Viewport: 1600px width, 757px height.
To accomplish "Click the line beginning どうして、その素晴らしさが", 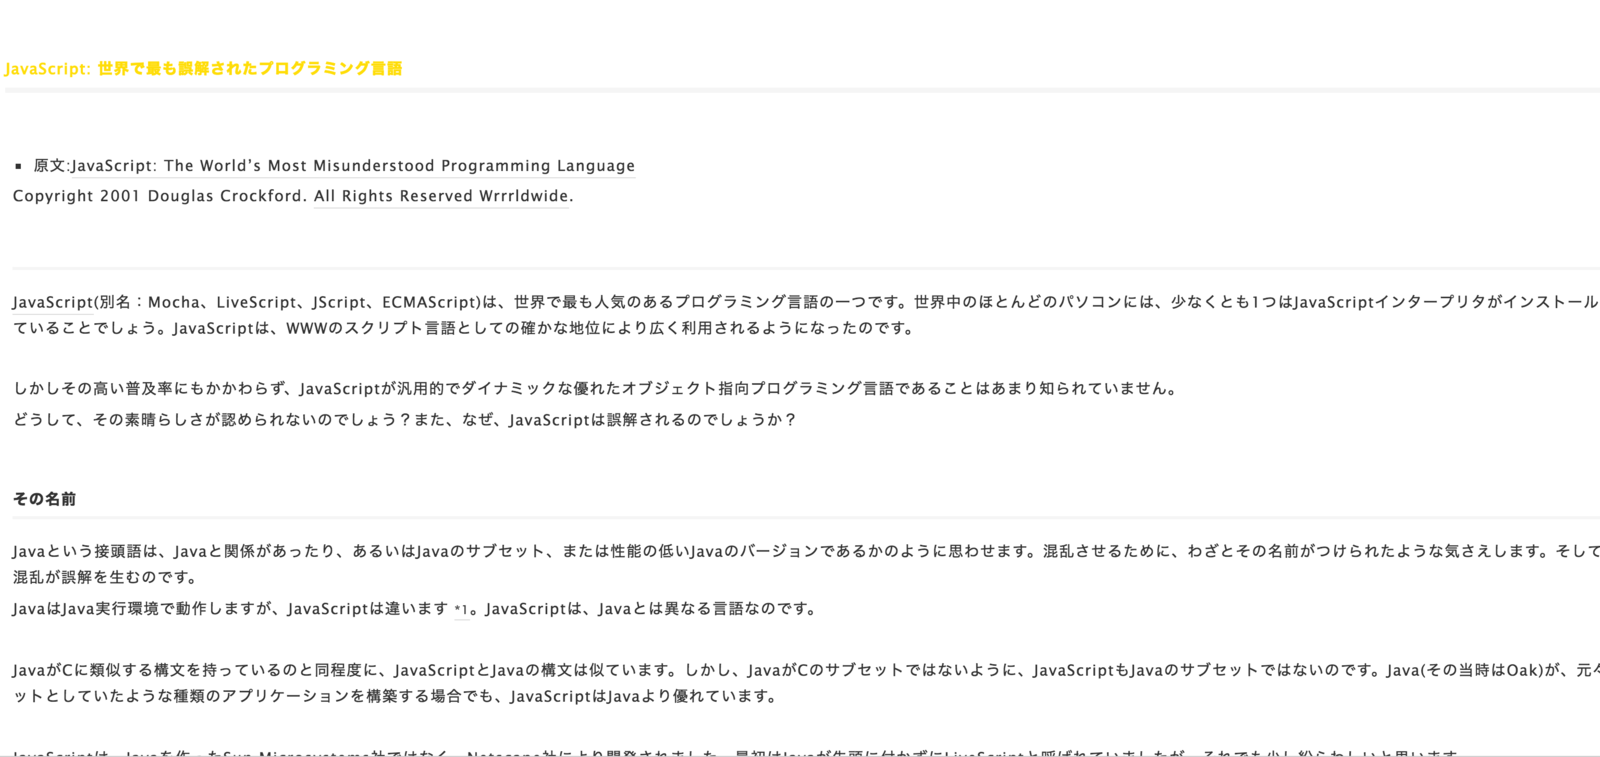I will point(405,420).
